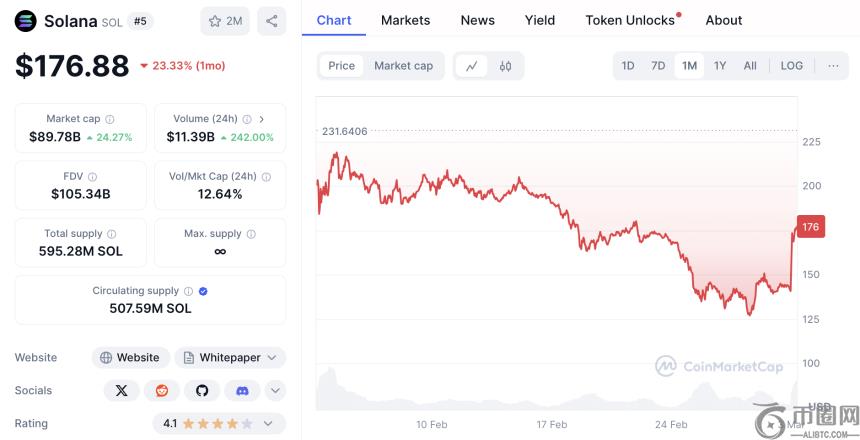Open Solana's Reddit social link

pyautogui.click(x=162, y=391)
